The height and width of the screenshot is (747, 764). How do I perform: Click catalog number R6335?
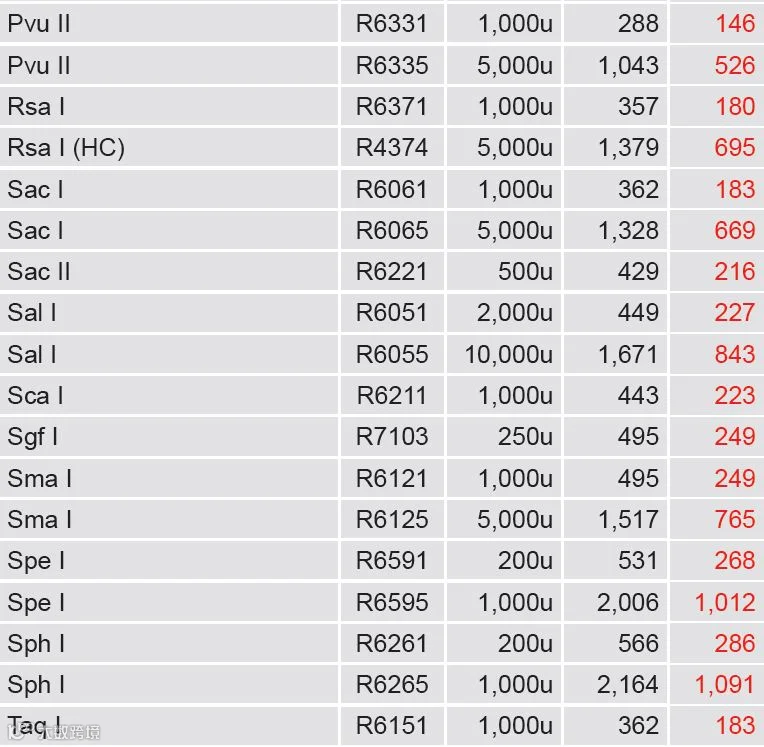click(392, 65)
